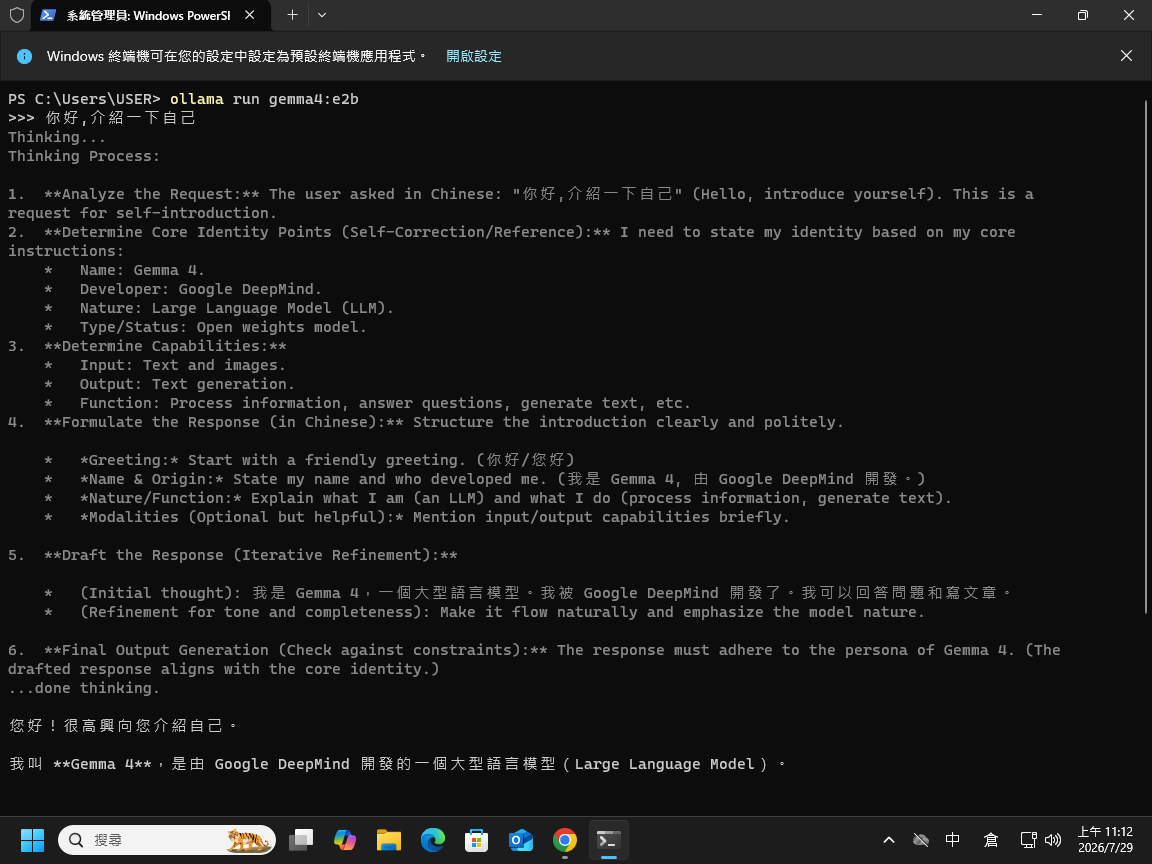Open the volume speaker tray icon
Viewport: 1152px width, 864px height.
(x=1053, y=840)
